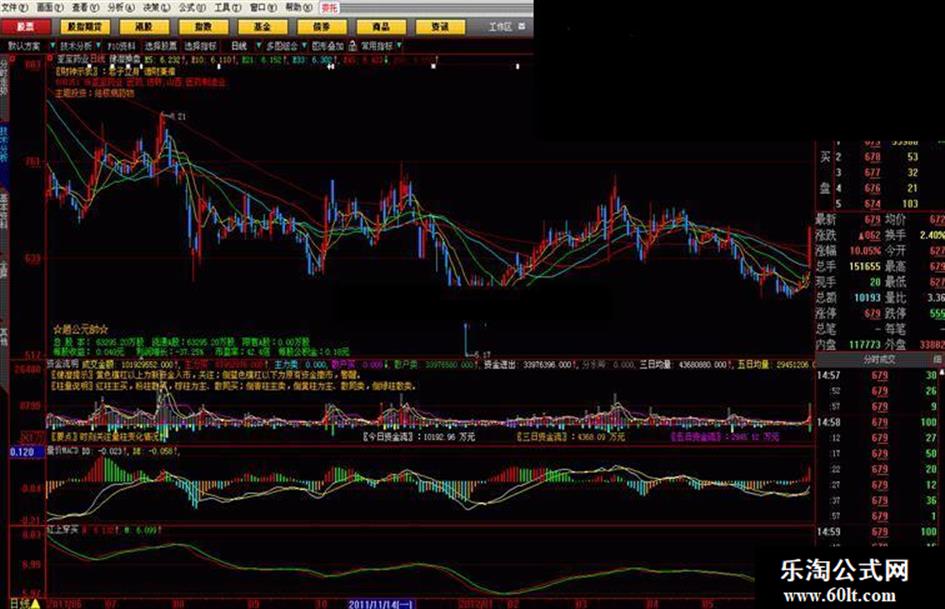Click the 今日资金流 10192.96 万元 text
This screenshot has width=945, height=609.
(418, 436)
